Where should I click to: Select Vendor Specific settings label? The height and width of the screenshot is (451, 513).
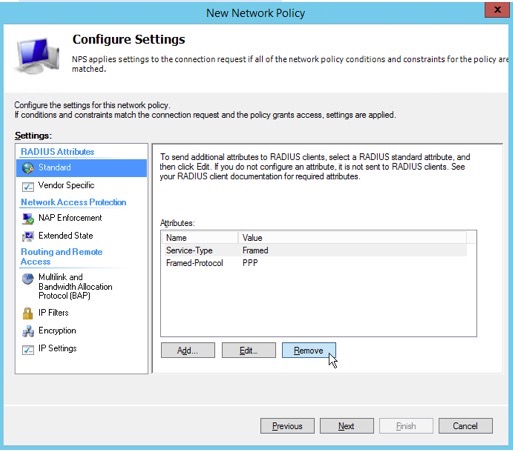(x=66, y=185)
